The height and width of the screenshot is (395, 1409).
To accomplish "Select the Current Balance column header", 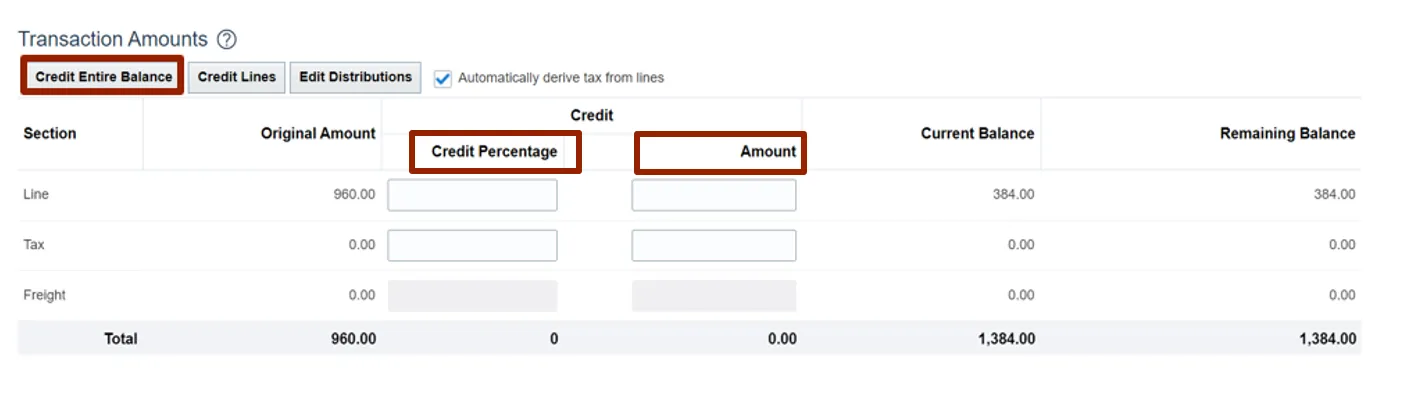I will point(977,133).
